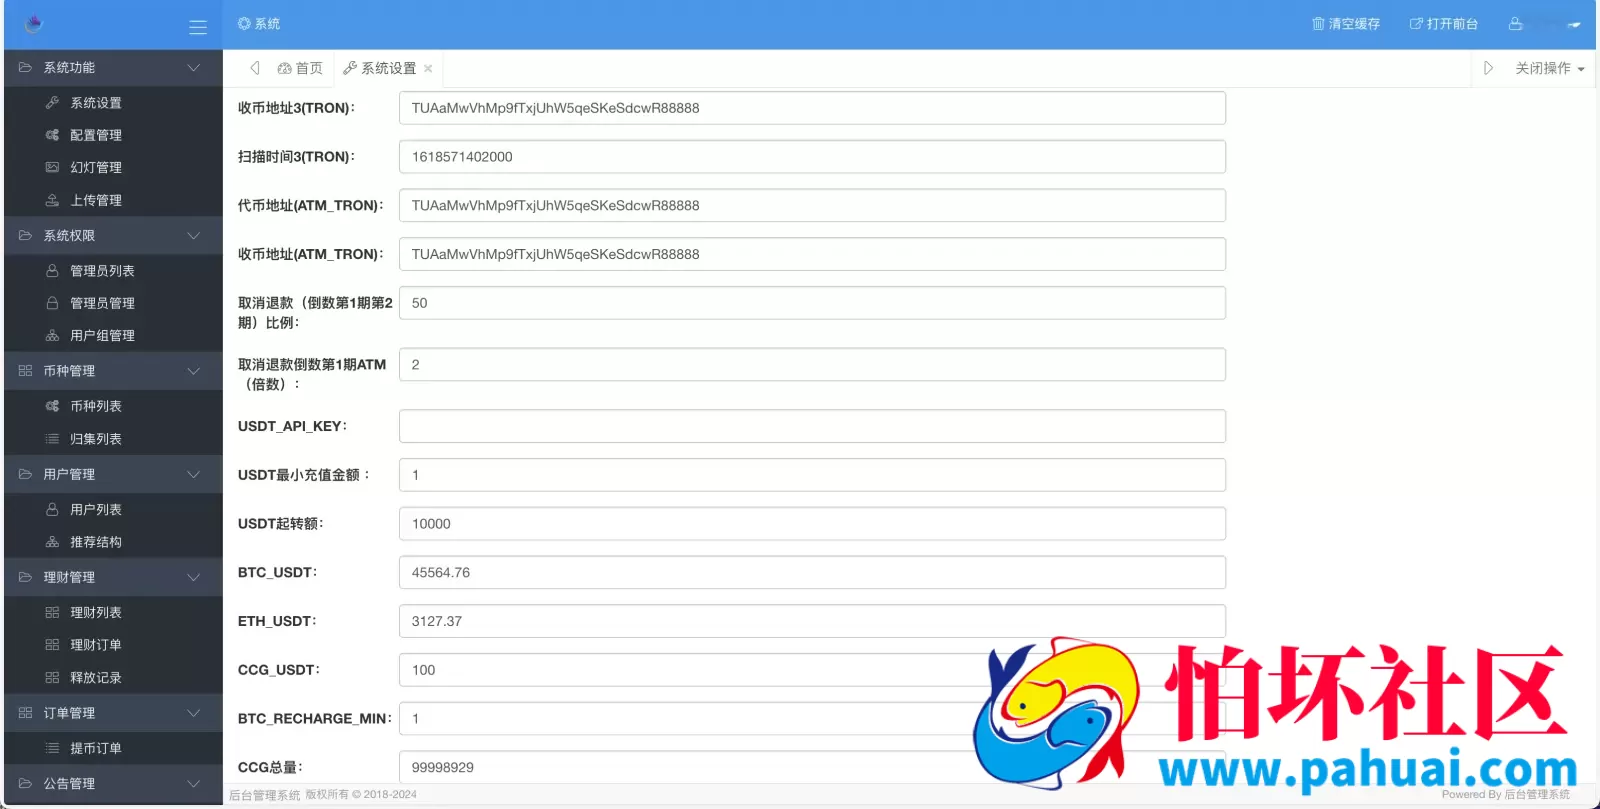This screenshot has height=809, width=1600.
Task: Click the gears icon beside 配置管理
Action: (52, 135)
